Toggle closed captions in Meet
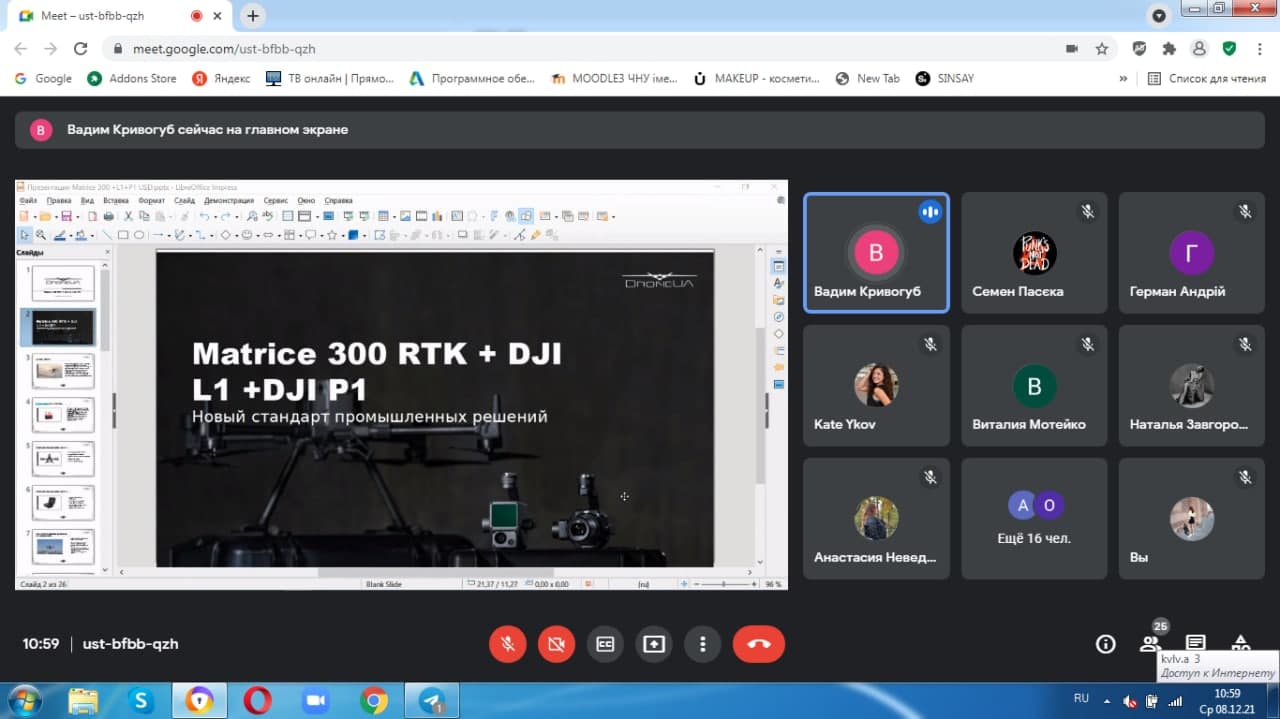The image size is (1280, 719). click(605, 644)
